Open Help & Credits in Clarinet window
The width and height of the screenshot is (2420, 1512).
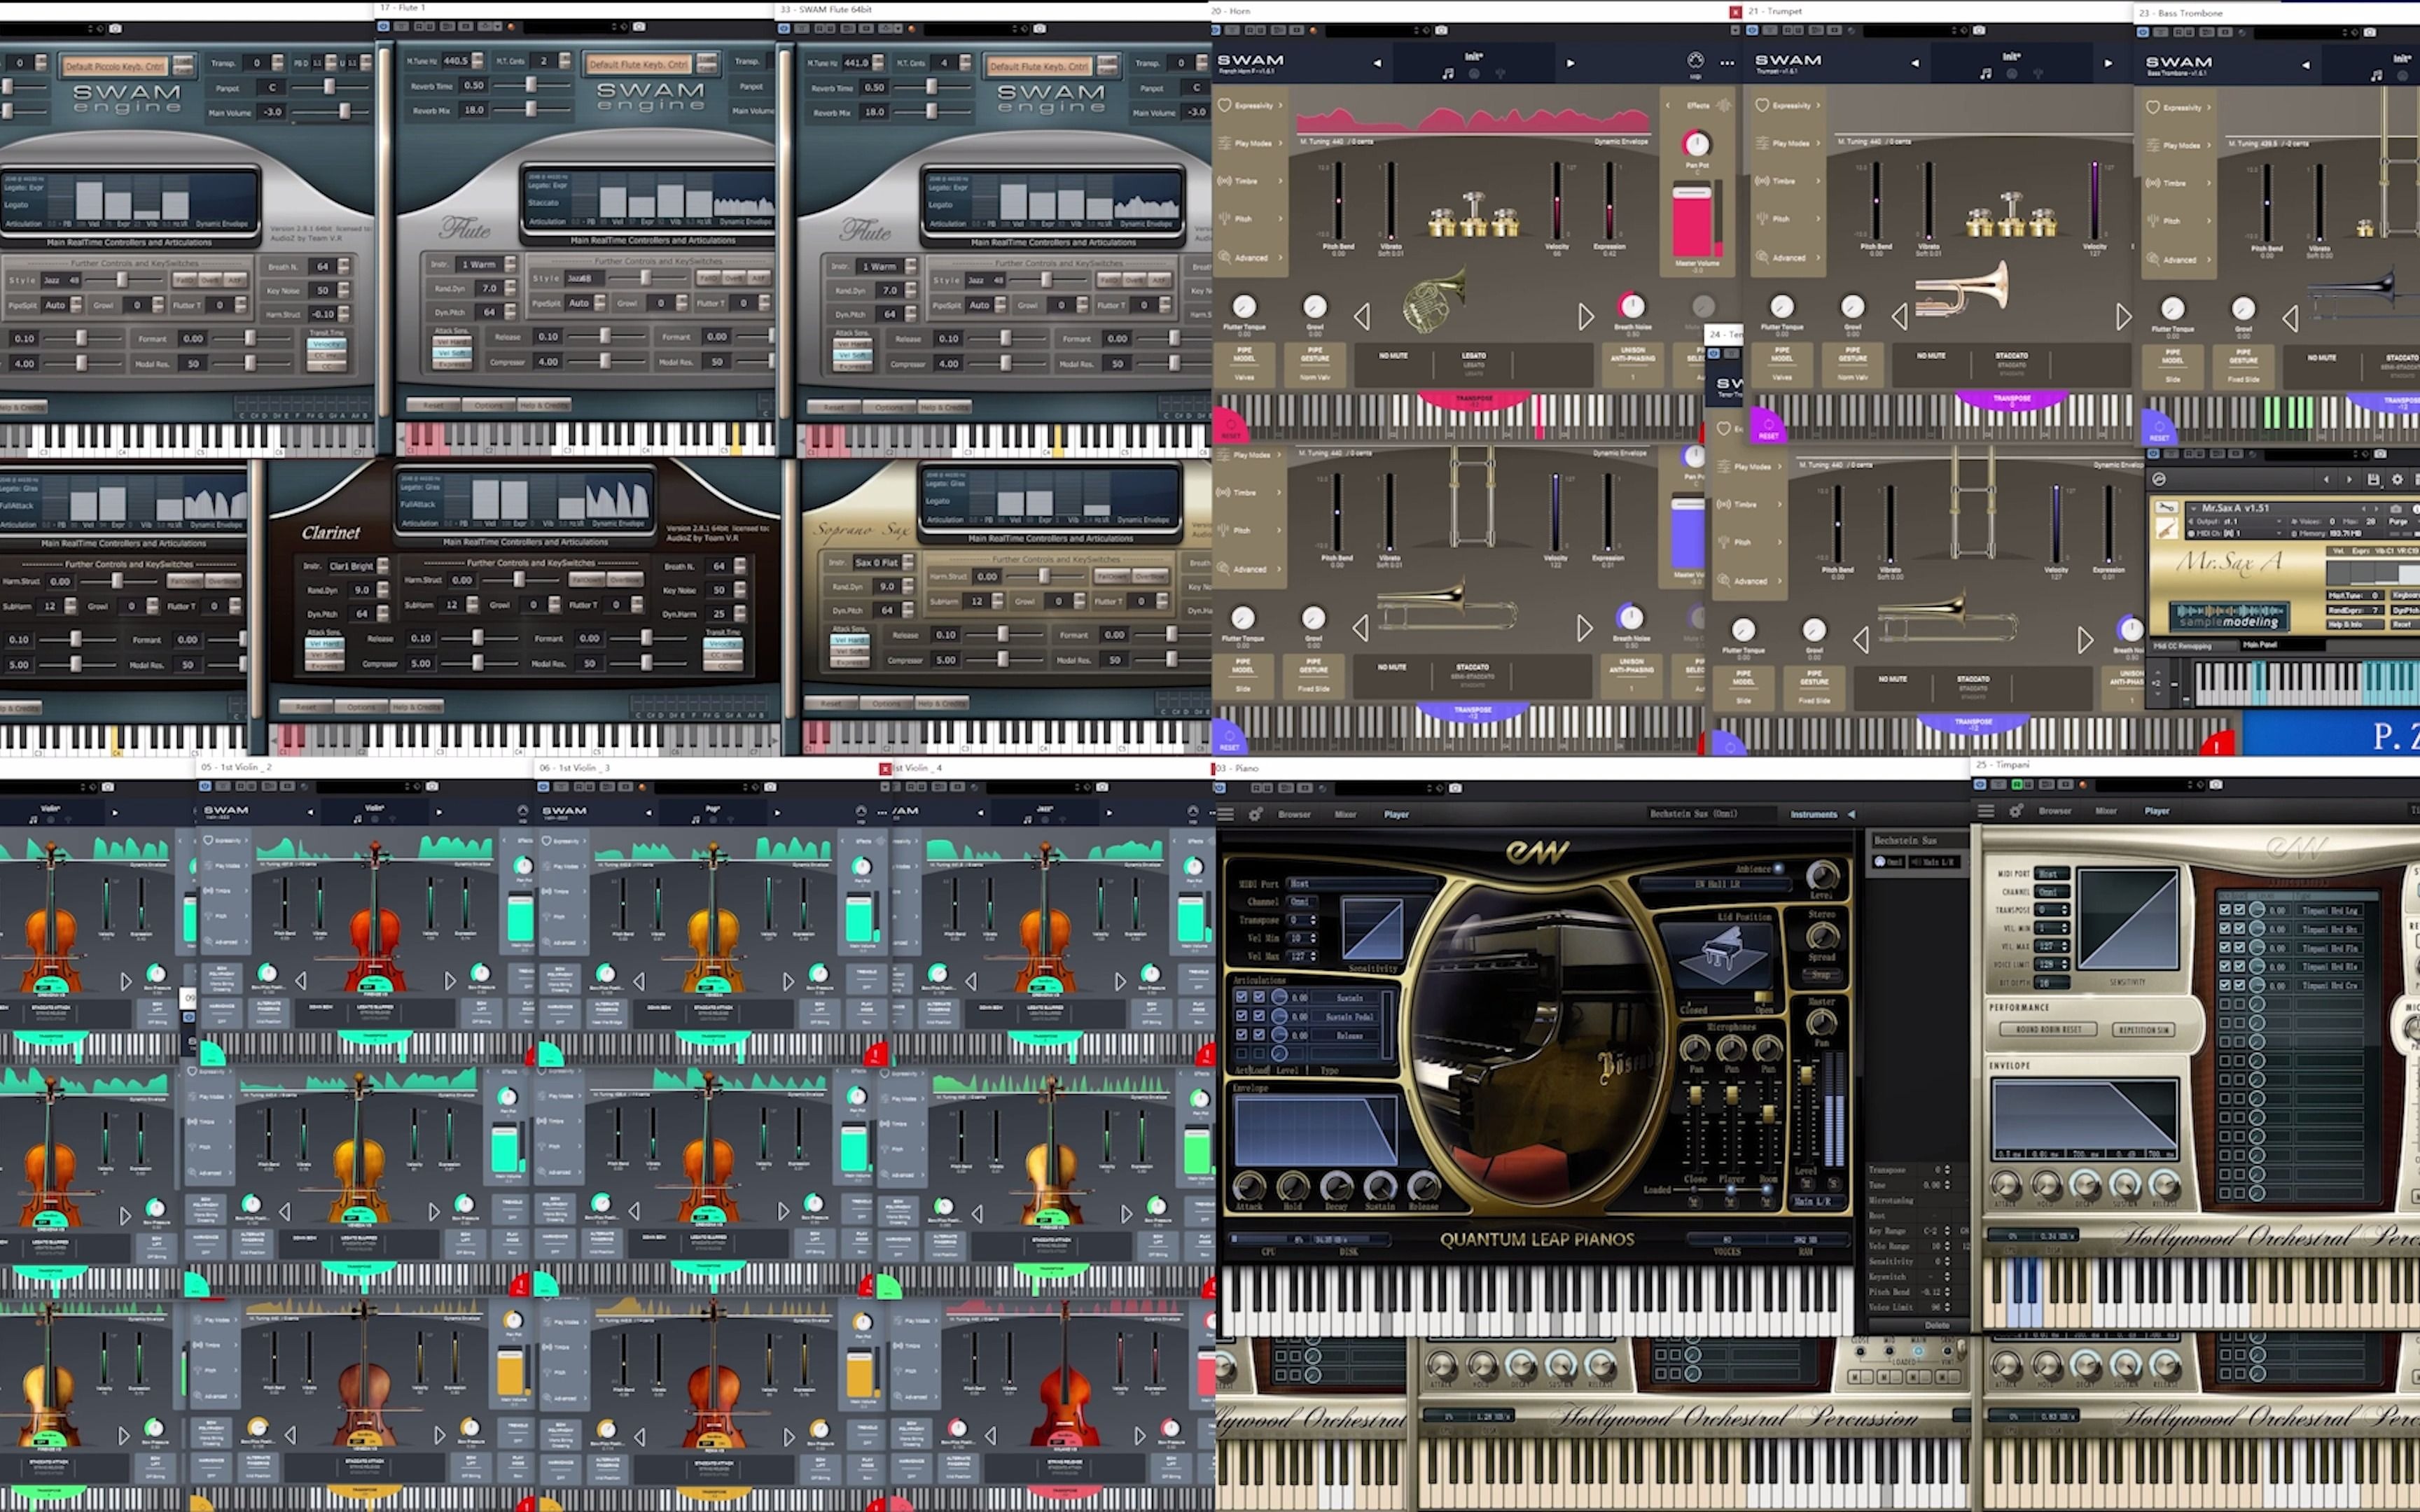417,706
